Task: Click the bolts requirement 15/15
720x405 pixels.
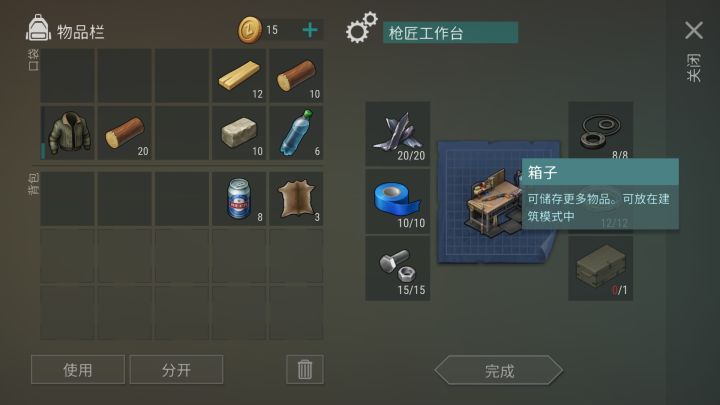Action: [398, 268]
